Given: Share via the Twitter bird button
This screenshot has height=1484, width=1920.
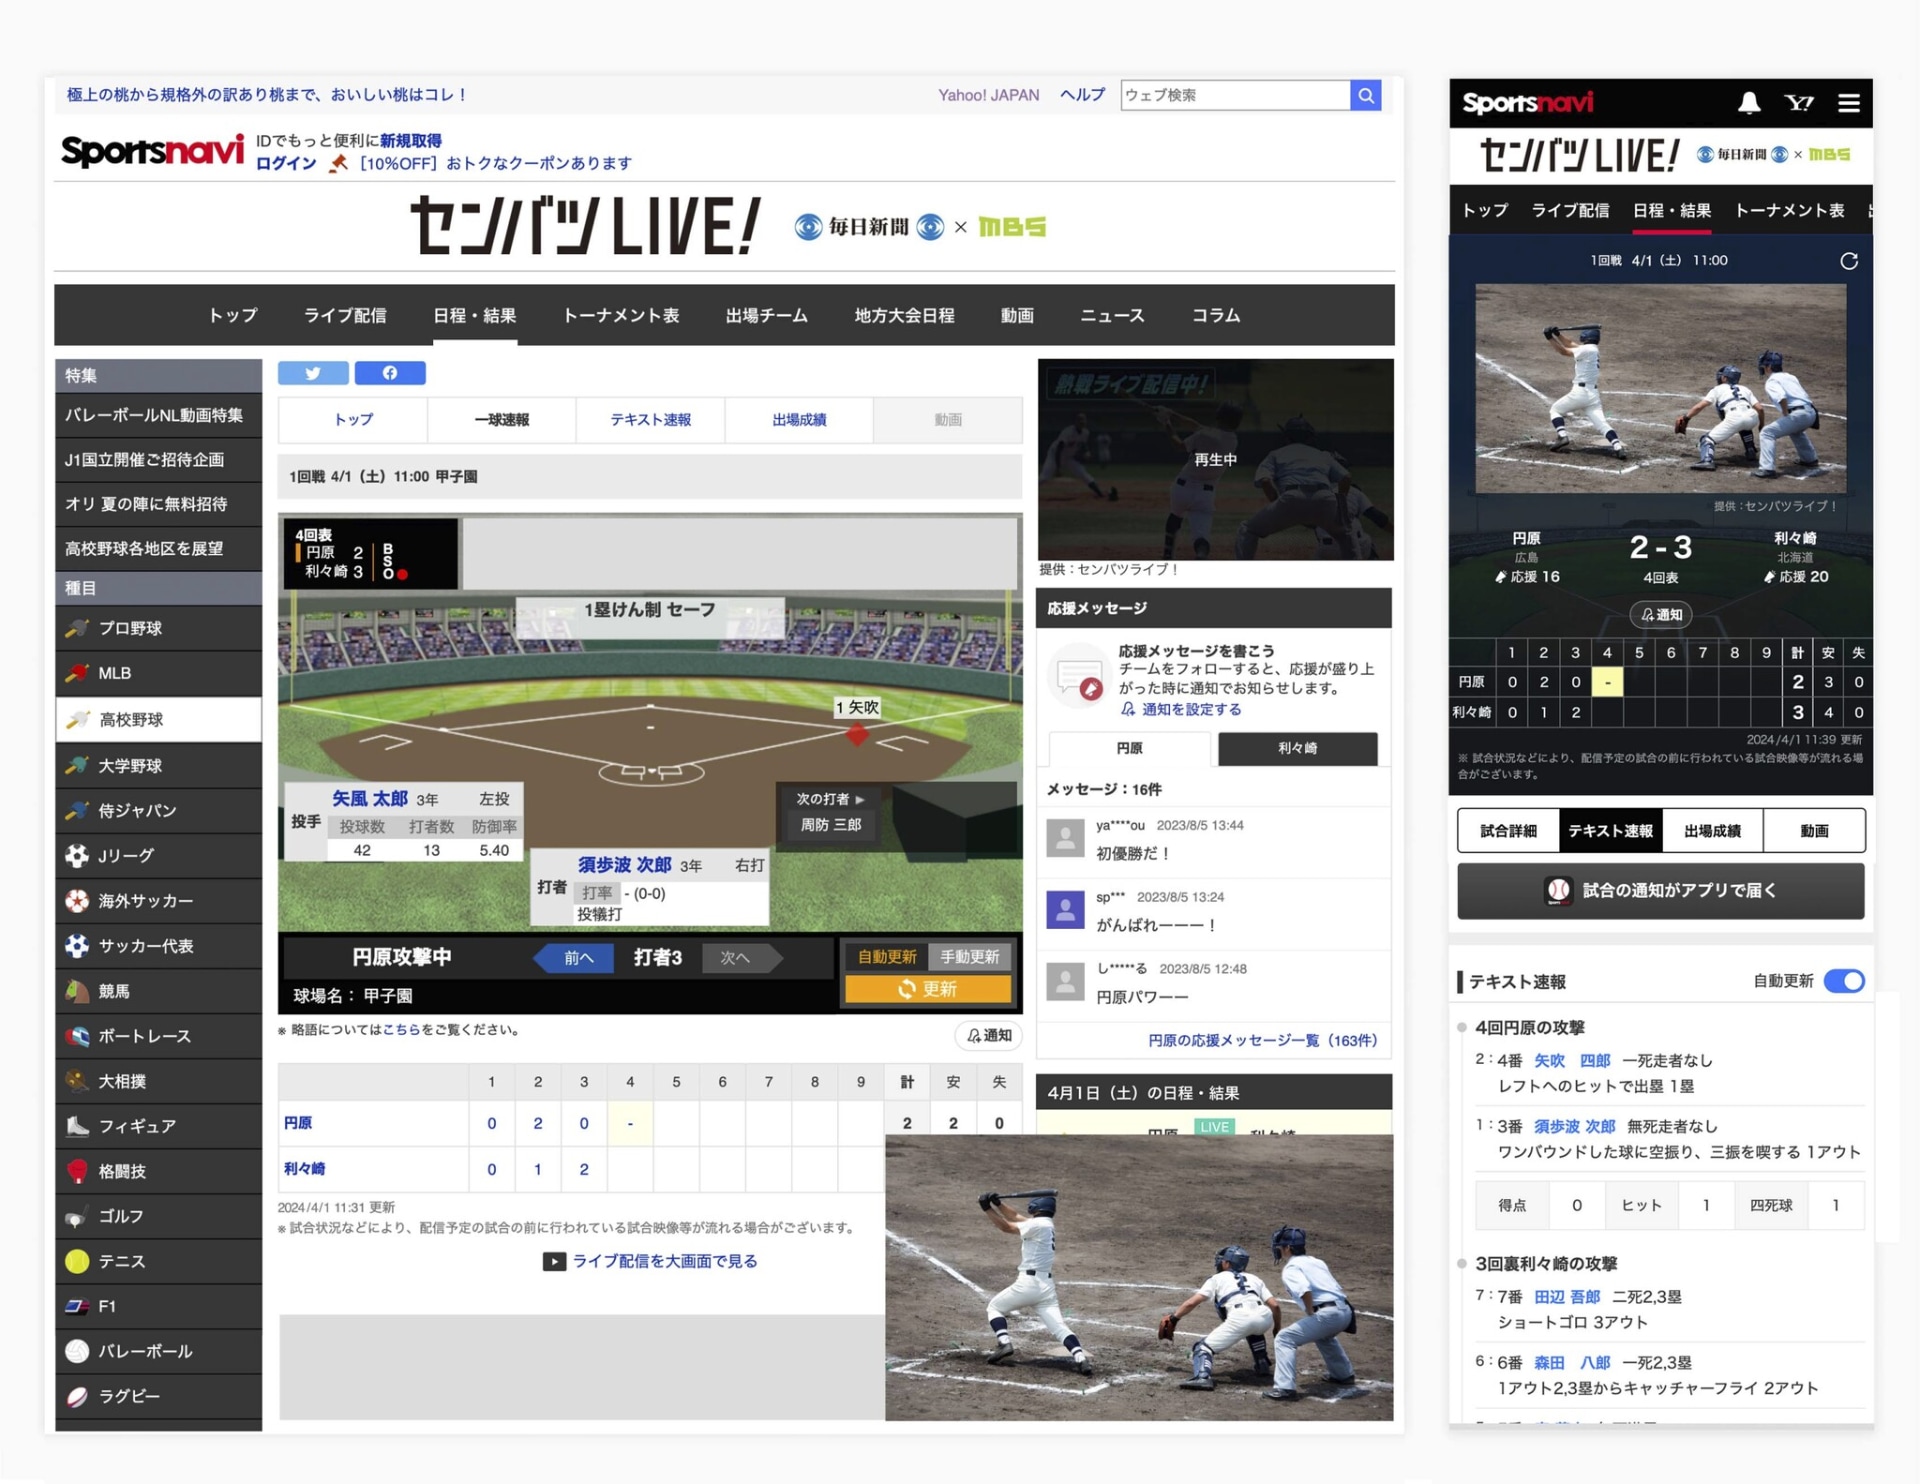Looking at the screenshot, I should tap(313, 373).
